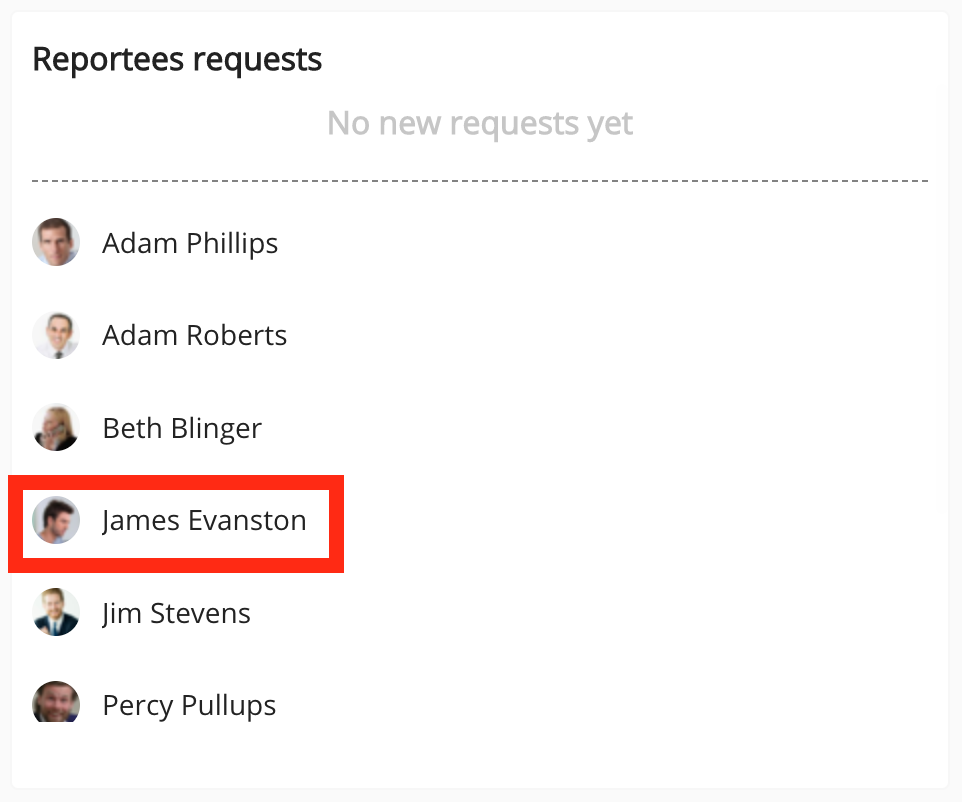Select Beth Blinger's avatar picture

56,428
